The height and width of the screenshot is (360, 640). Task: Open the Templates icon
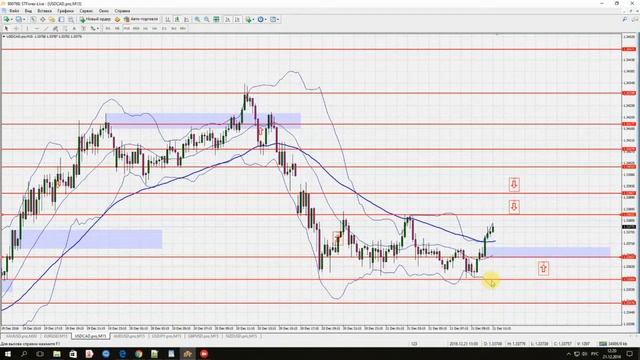point(273,19)
